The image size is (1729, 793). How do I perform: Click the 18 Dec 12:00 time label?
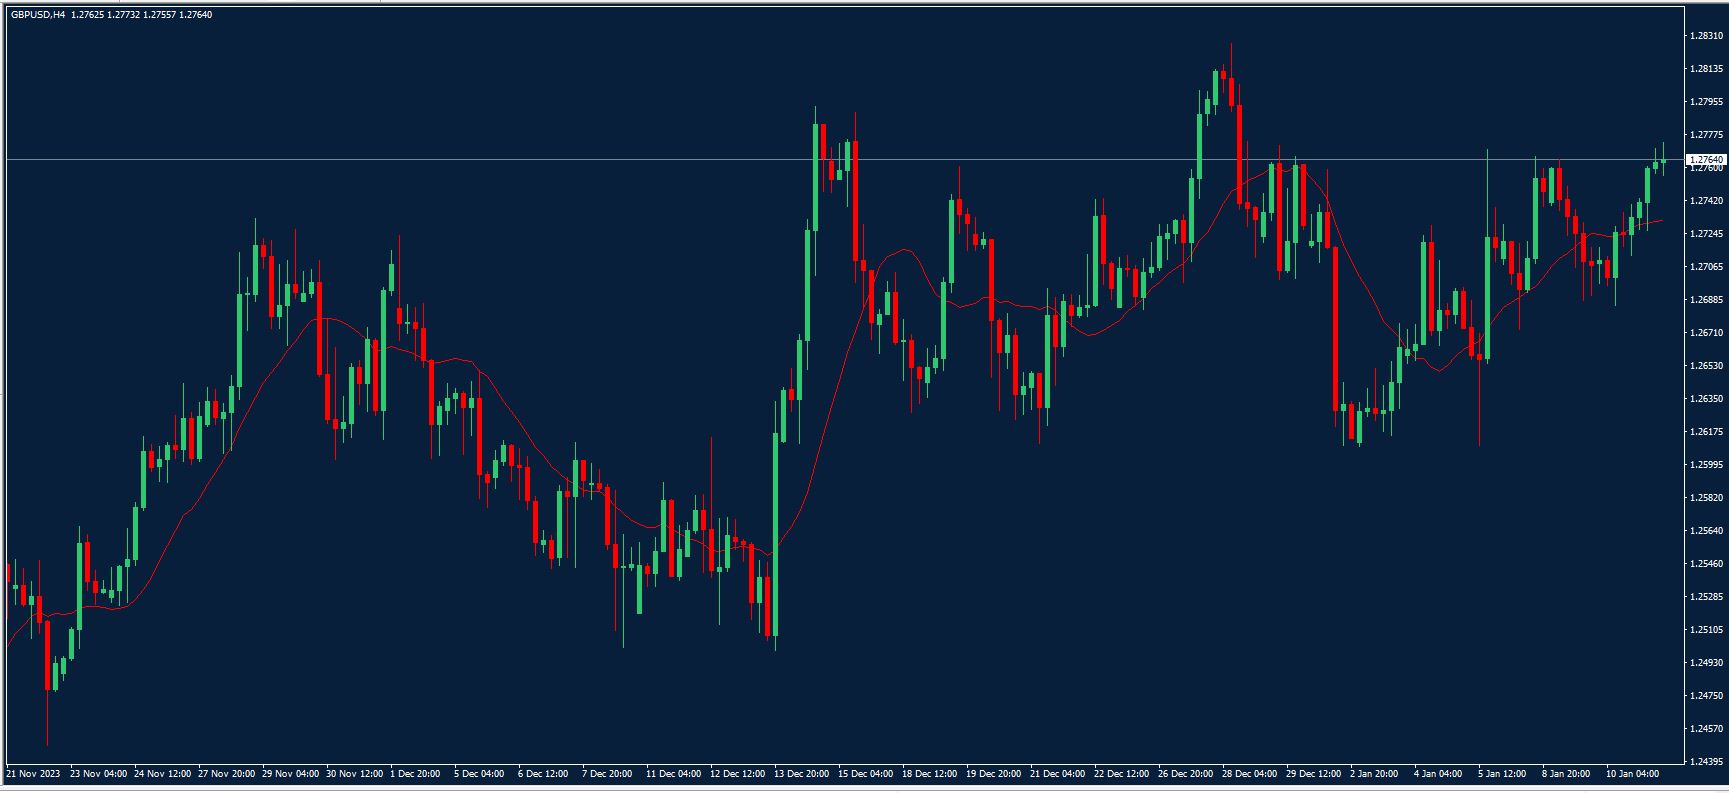(x=930, y=774)
